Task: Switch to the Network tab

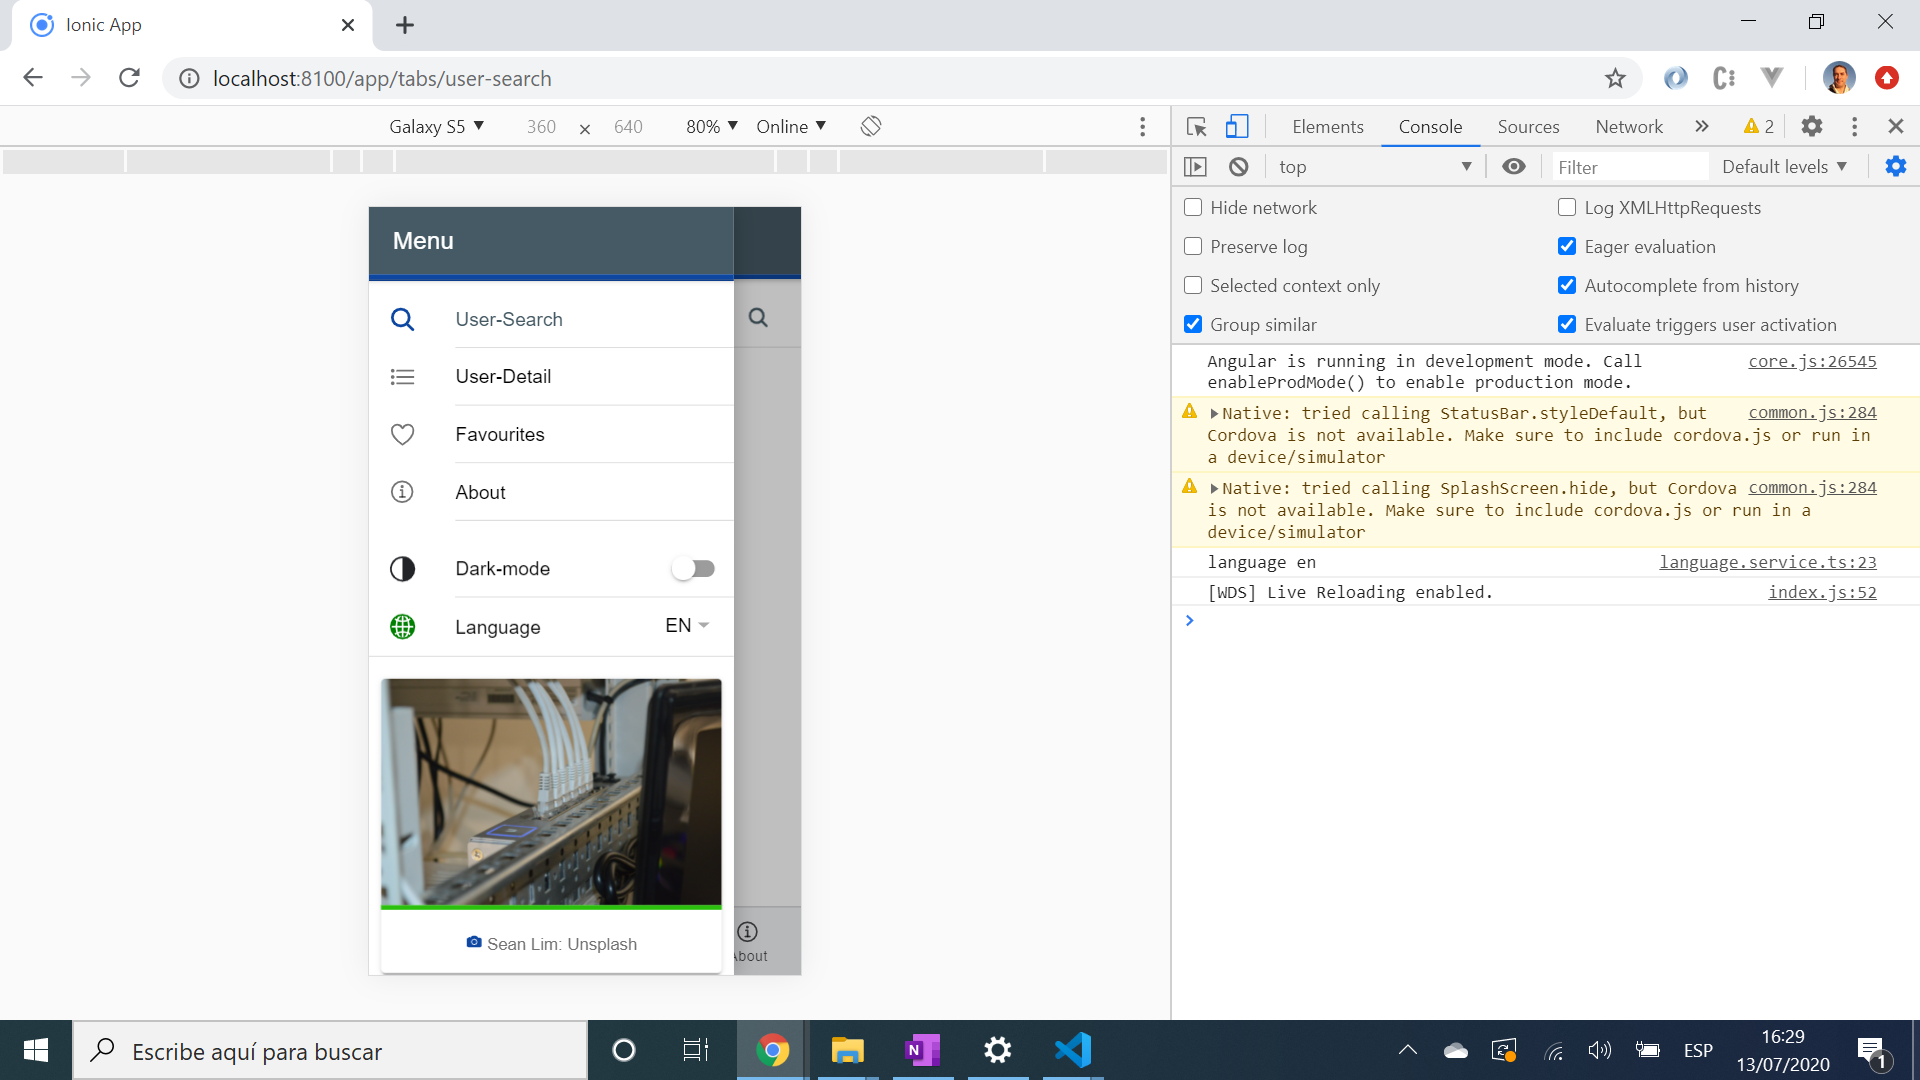Action: point(1628,127)
